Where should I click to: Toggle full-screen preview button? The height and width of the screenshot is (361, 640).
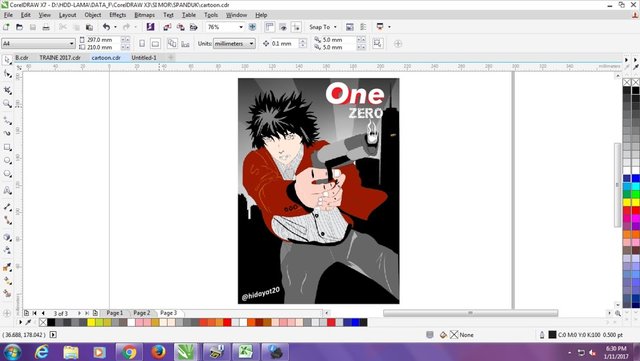coord(252,27)
